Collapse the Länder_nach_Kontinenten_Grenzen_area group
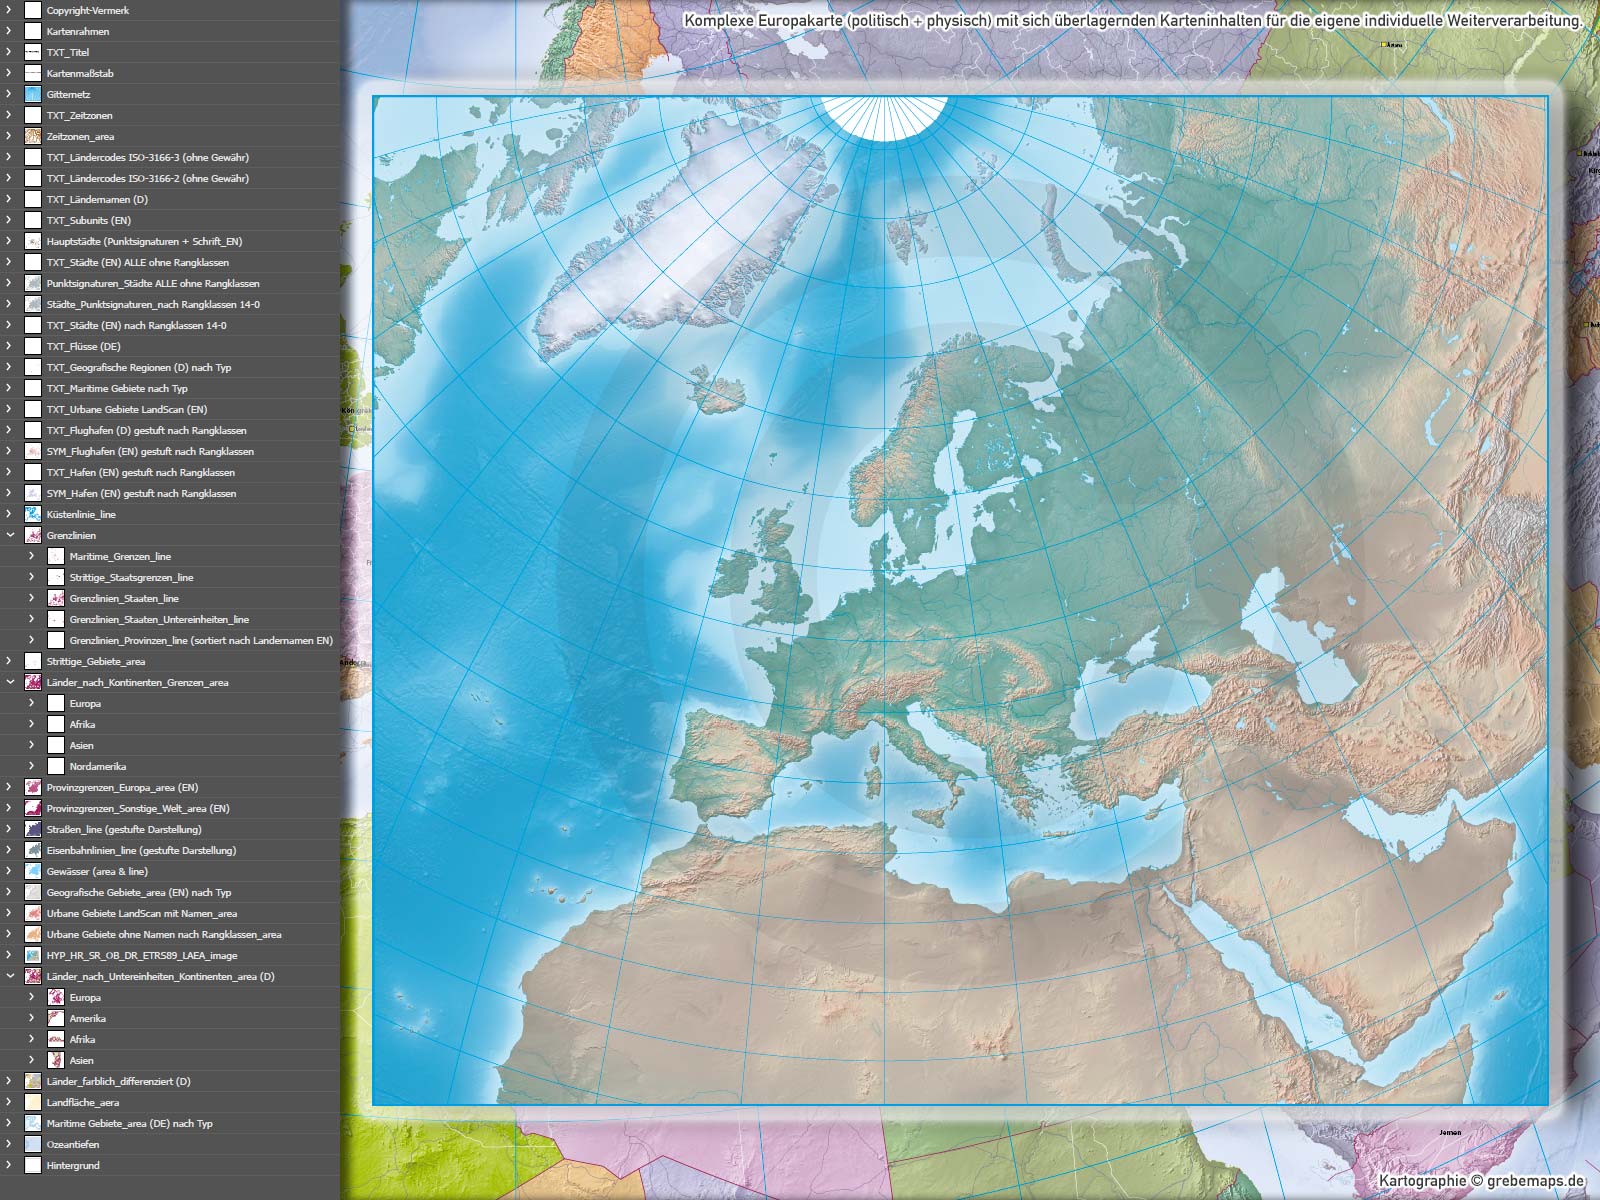The height and width of the screenshot is (1200, 1600). pyautogui.click(x=10, y=682)
